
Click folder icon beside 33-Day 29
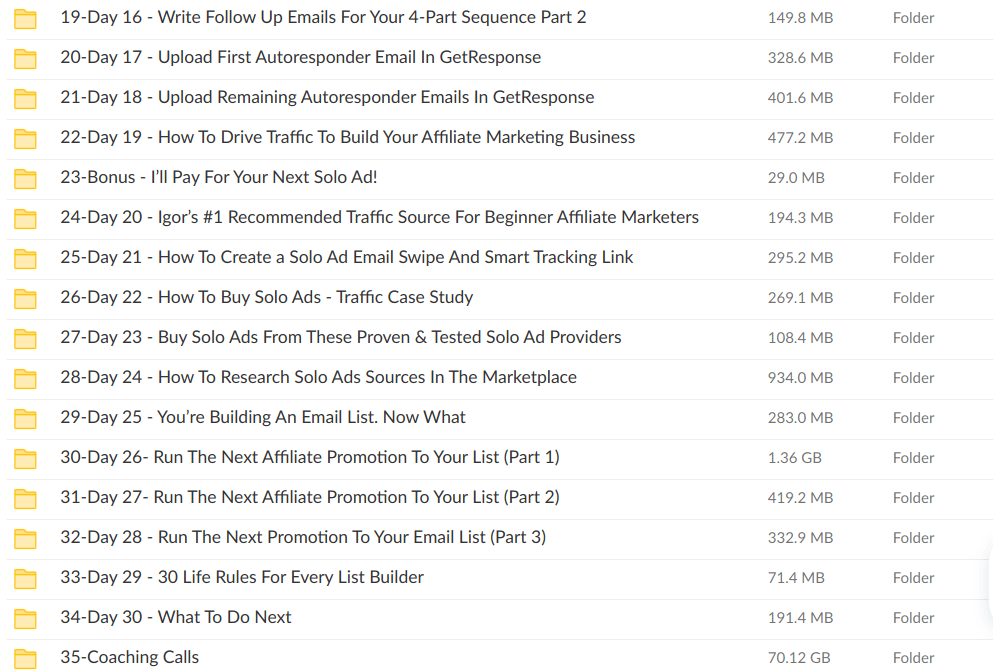click(x=25, y=578)
